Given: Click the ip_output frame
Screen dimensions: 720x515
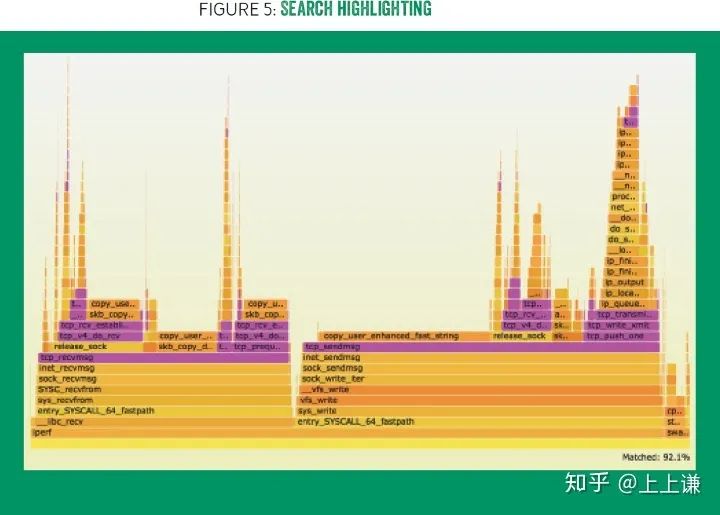Looking at the screenshot, I should click(x=625, y=283).
